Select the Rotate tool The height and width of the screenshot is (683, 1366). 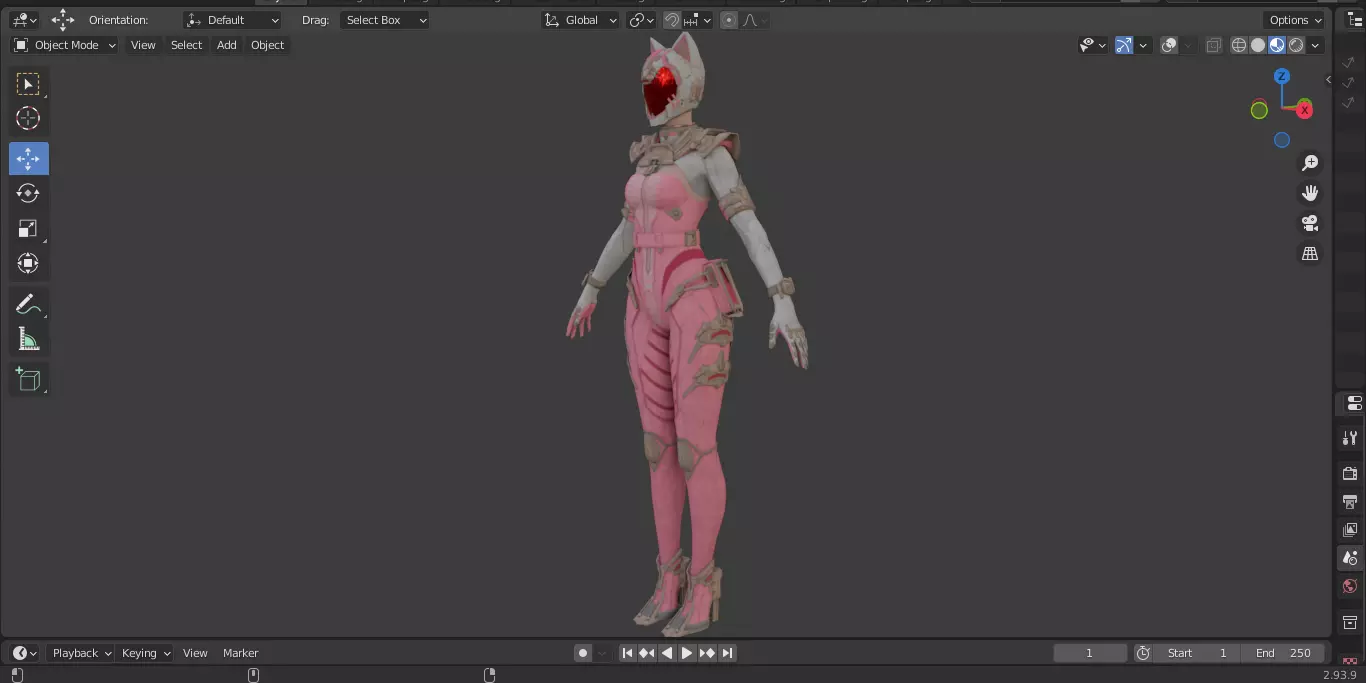(28, 193)
